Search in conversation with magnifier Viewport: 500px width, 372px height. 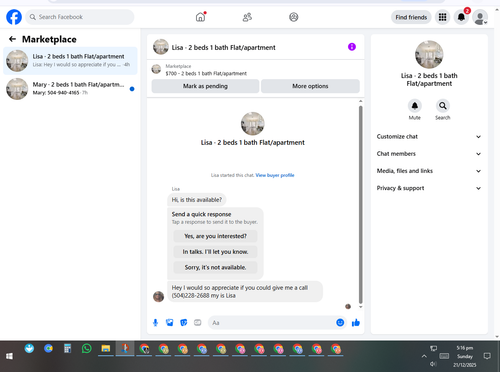pyautogui.click(x=443, y=106)
